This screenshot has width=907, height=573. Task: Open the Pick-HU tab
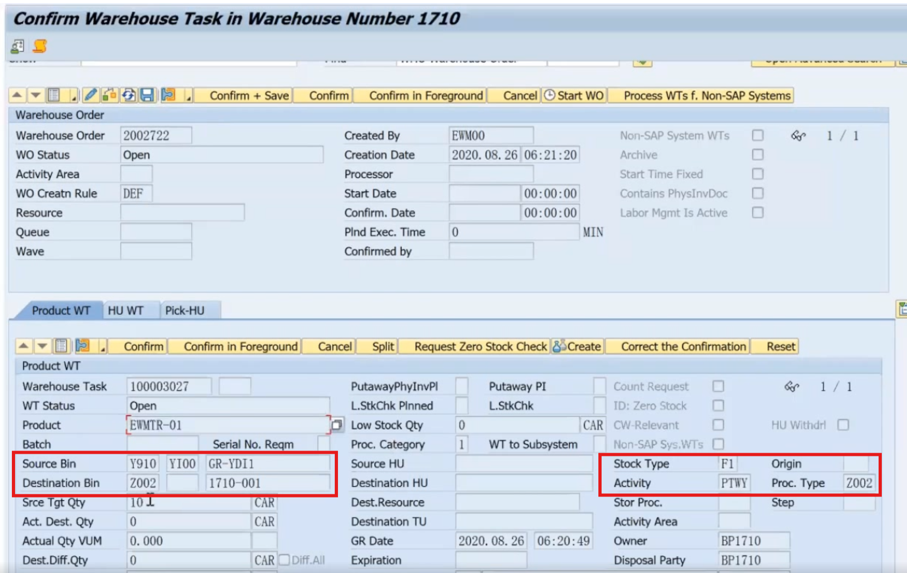coord(185,310)
